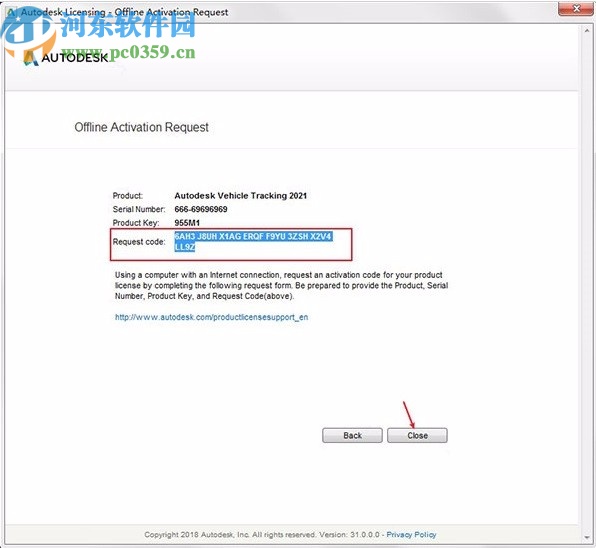
Task: Click the Serial Number label
Action: pyautogui.click(x=139, y=209)
